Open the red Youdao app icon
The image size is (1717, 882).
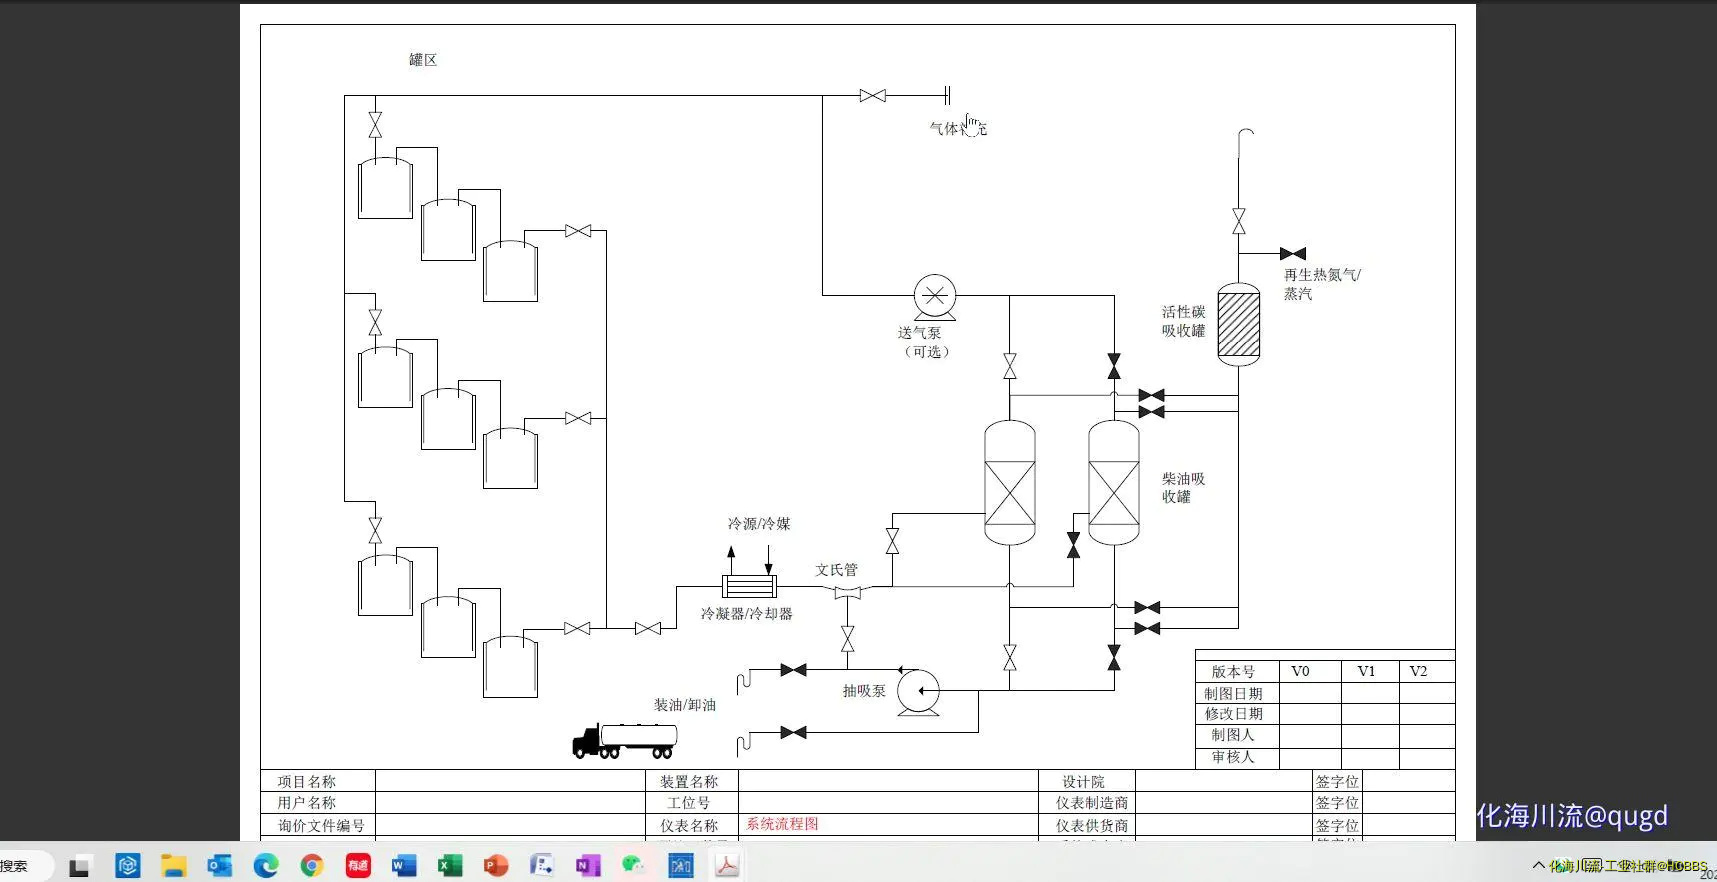[x=358, y=866]
